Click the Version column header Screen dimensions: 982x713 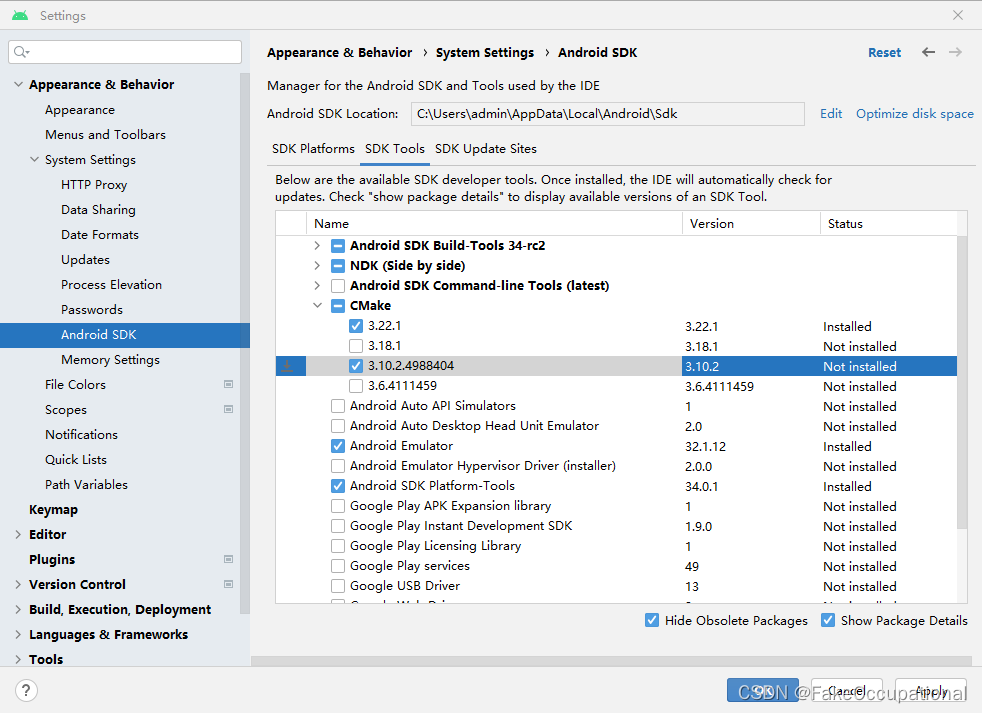[752, 224]
